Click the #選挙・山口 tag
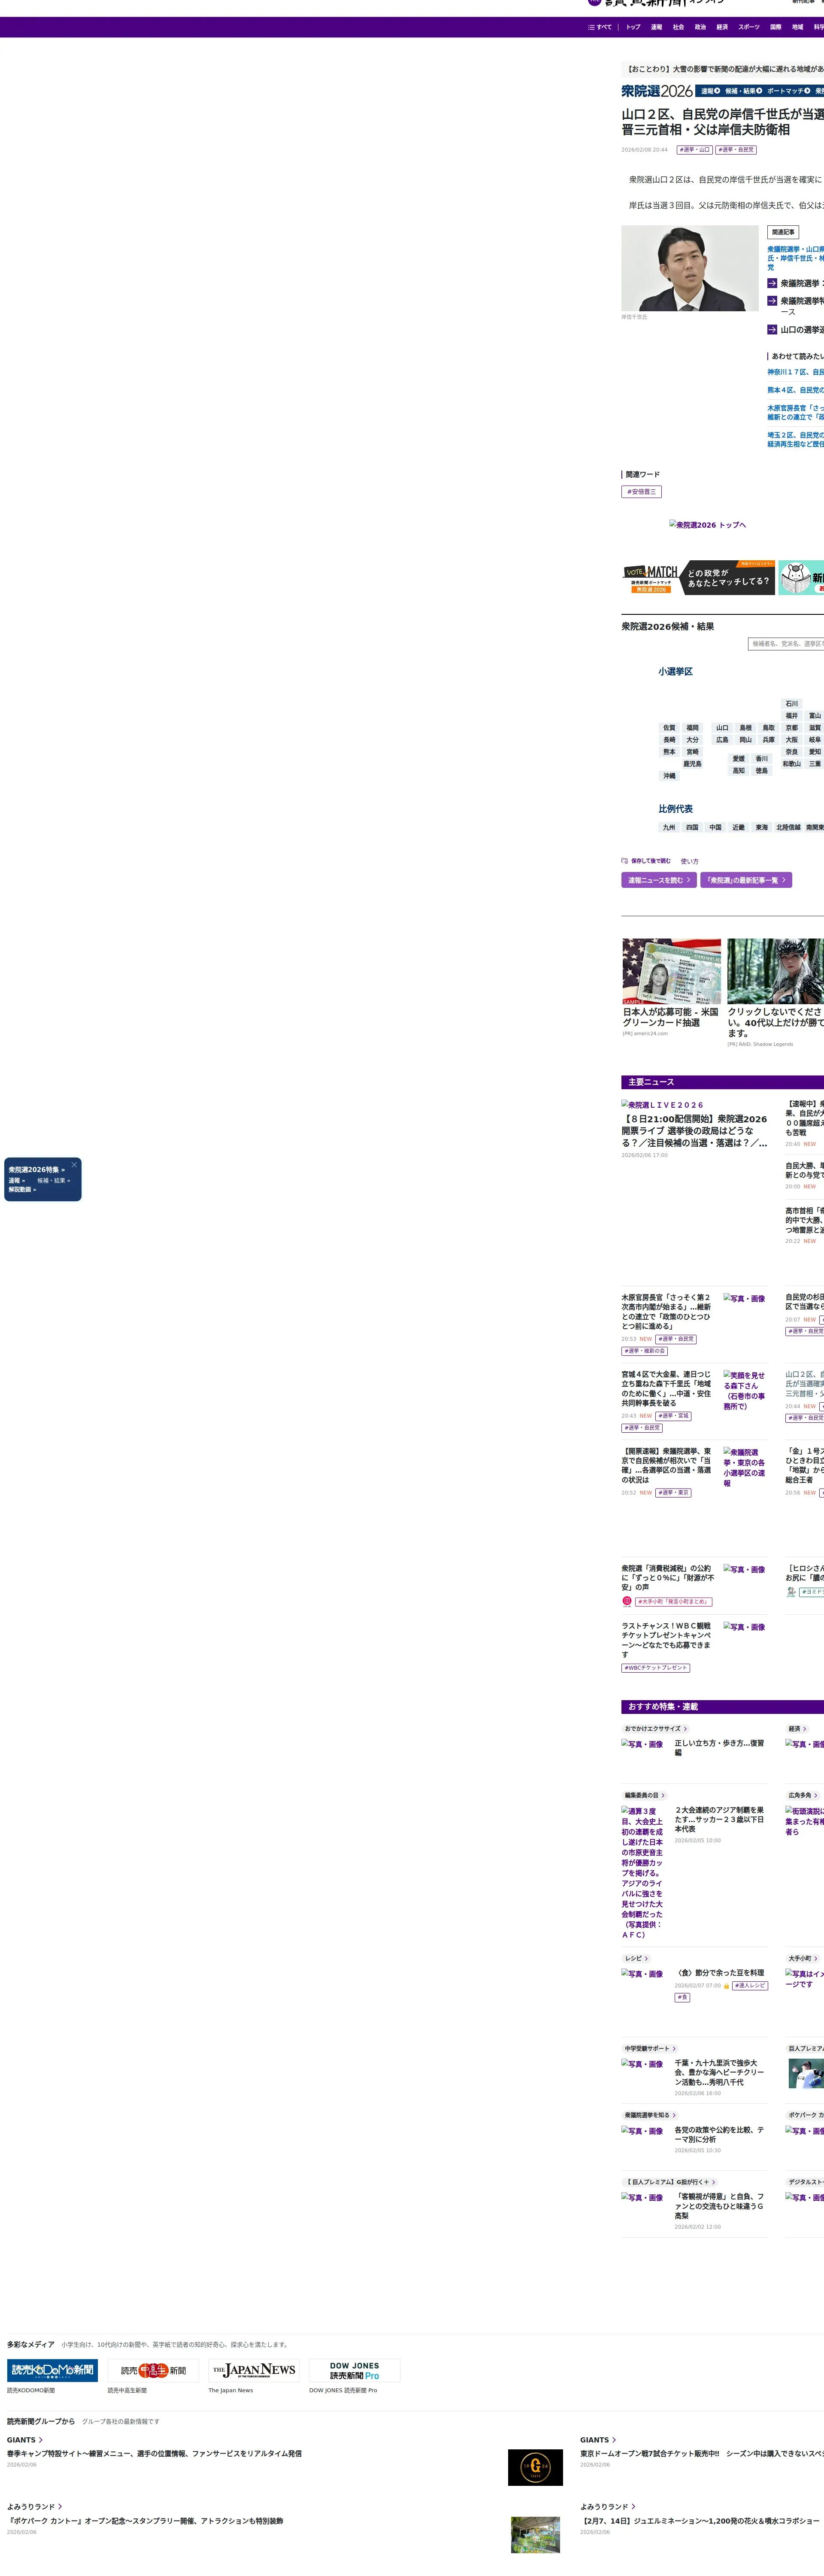The width and height of the screenshot is (824, 2576). [694, 150]
